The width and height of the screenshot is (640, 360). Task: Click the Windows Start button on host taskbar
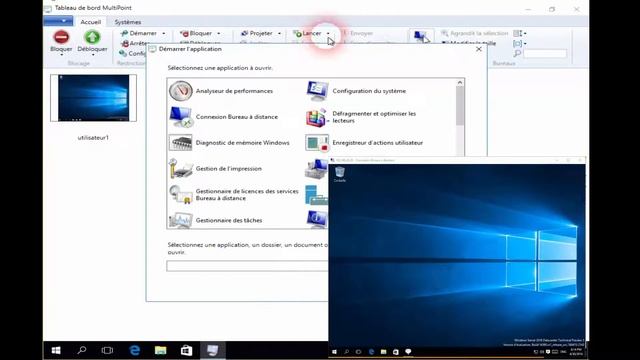coord(56,350)
